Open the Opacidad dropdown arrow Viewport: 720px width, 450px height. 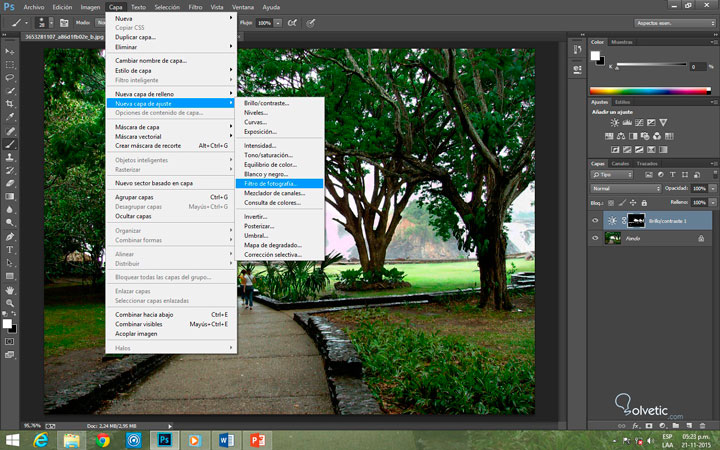point(713,188)
